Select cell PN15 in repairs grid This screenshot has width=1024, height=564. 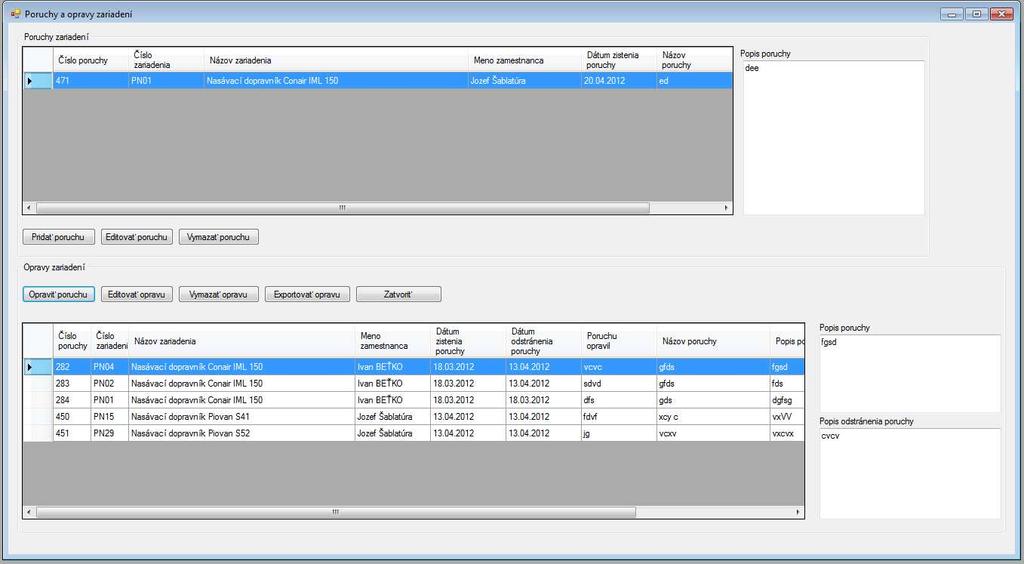[110, 416]
